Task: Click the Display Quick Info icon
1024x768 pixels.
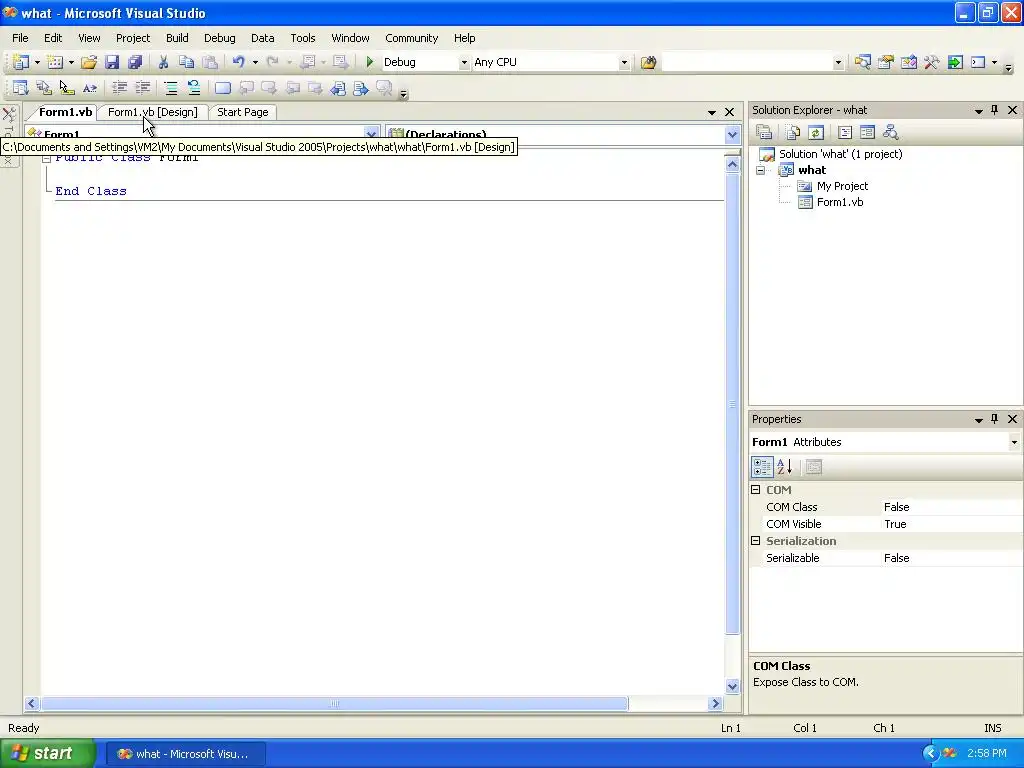Action: 67,88
